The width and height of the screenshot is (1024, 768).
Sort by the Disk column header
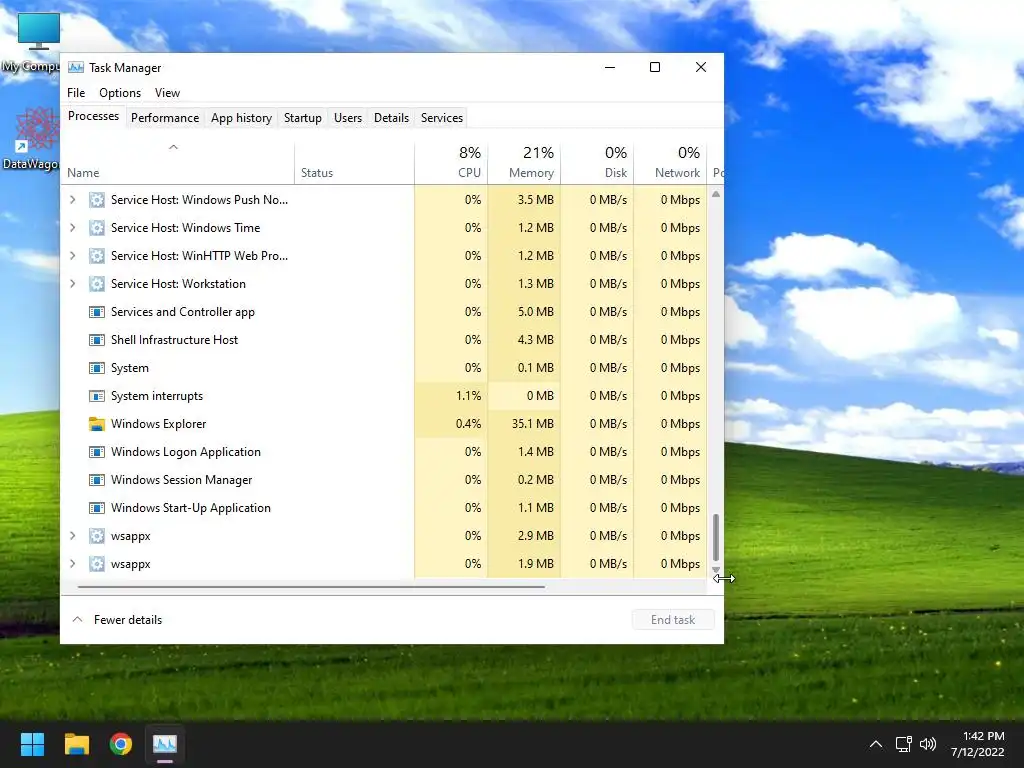597,163
